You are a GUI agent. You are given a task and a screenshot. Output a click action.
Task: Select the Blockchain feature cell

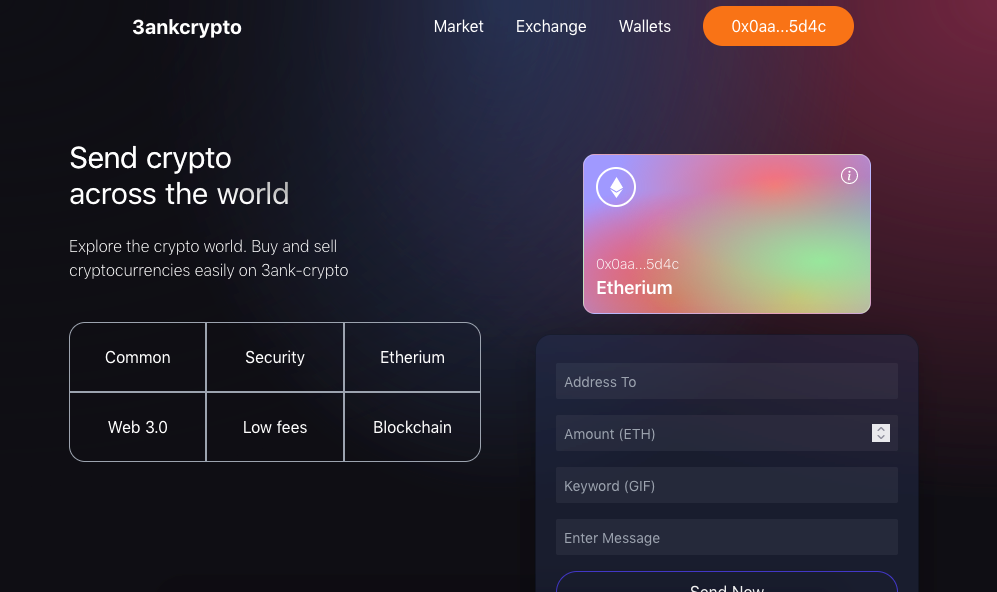[412, 427]
